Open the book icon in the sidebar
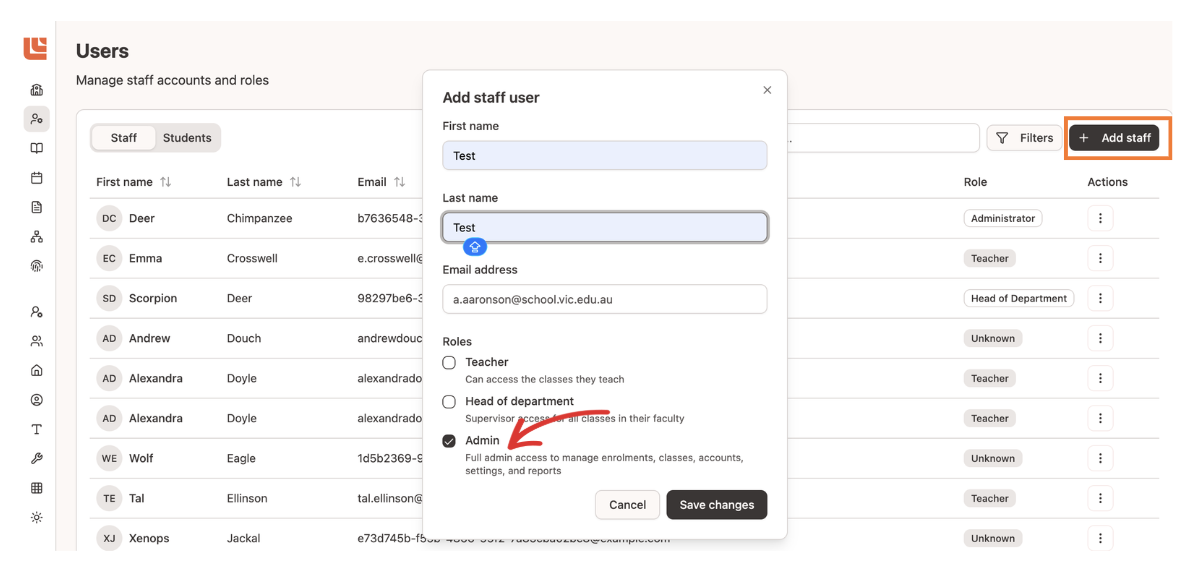The width and height of the screenshot is (1194, 586). [x=37, y=148]
